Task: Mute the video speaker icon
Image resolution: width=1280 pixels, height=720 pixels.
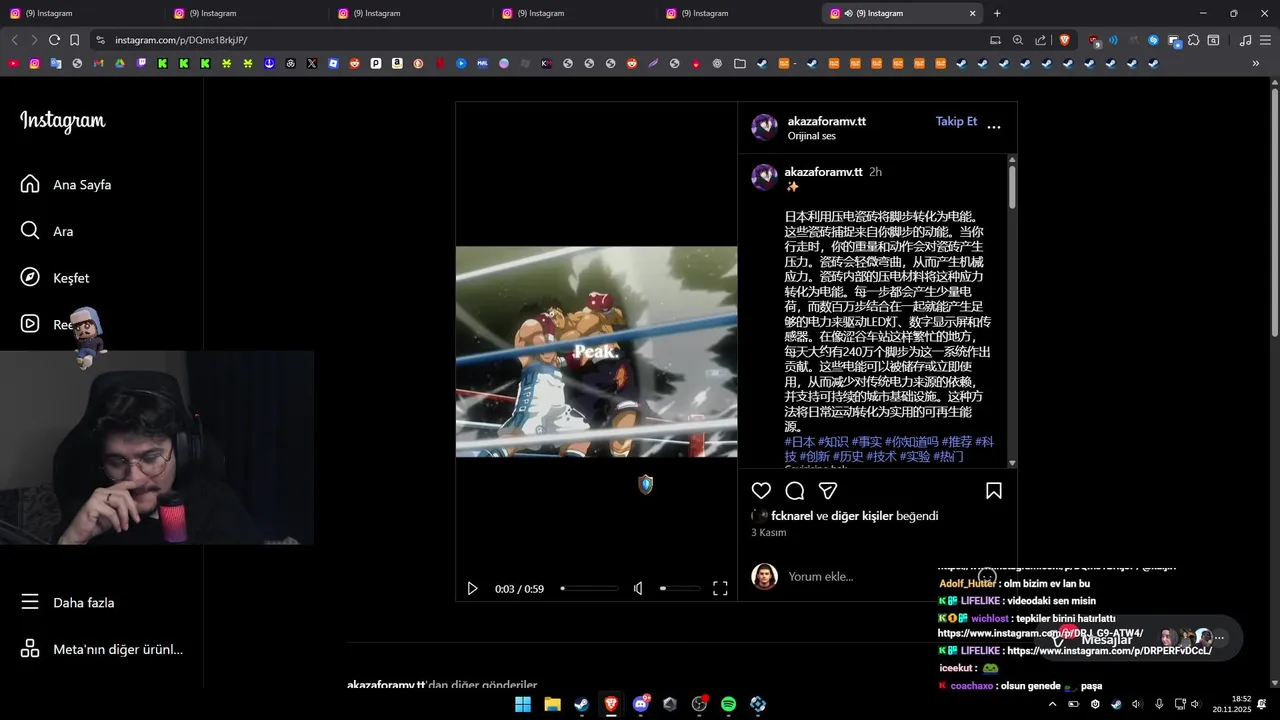Action: pyautogui.click(x=638, y=588)
